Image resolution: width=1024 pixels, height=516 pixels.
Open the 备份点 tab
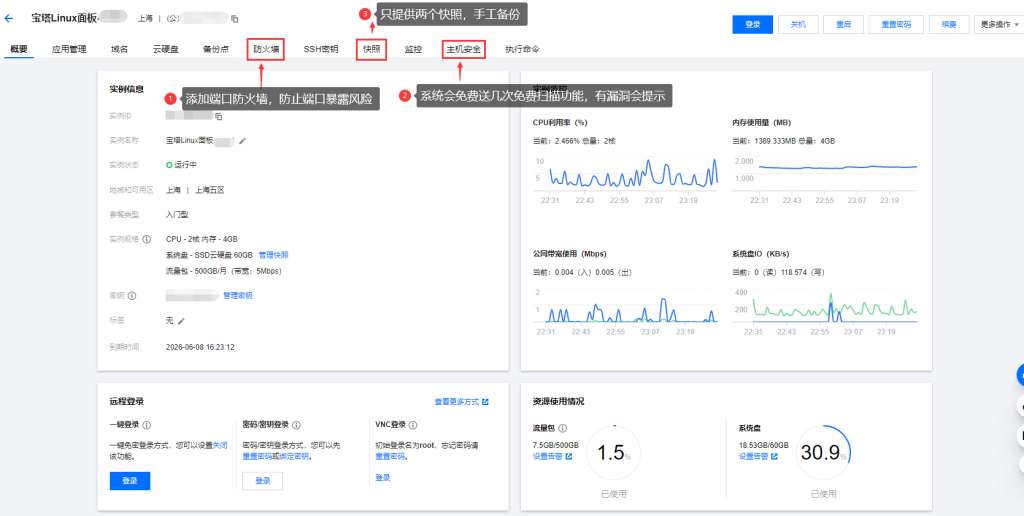pyautogui.click(x=216, y=49)
